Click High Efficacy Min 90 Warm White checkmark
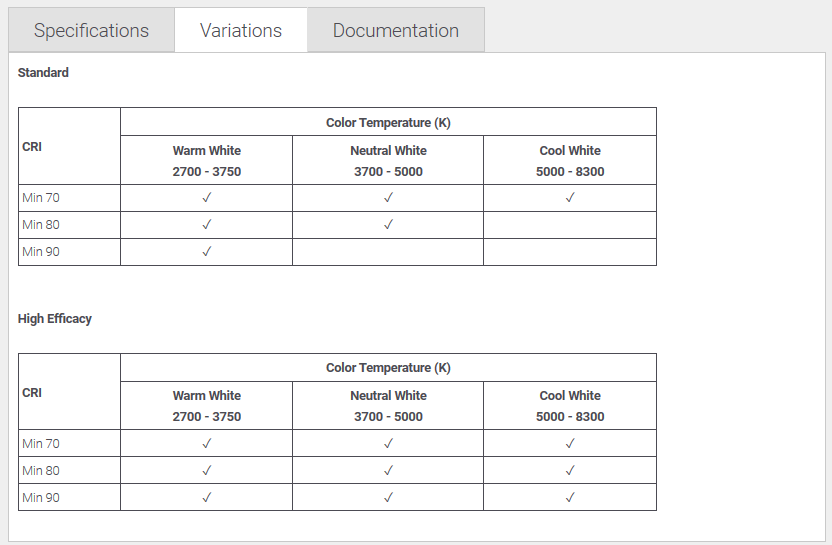Viewport: 832px width, 545px height. pyautogui.click(x=207, y=497)
